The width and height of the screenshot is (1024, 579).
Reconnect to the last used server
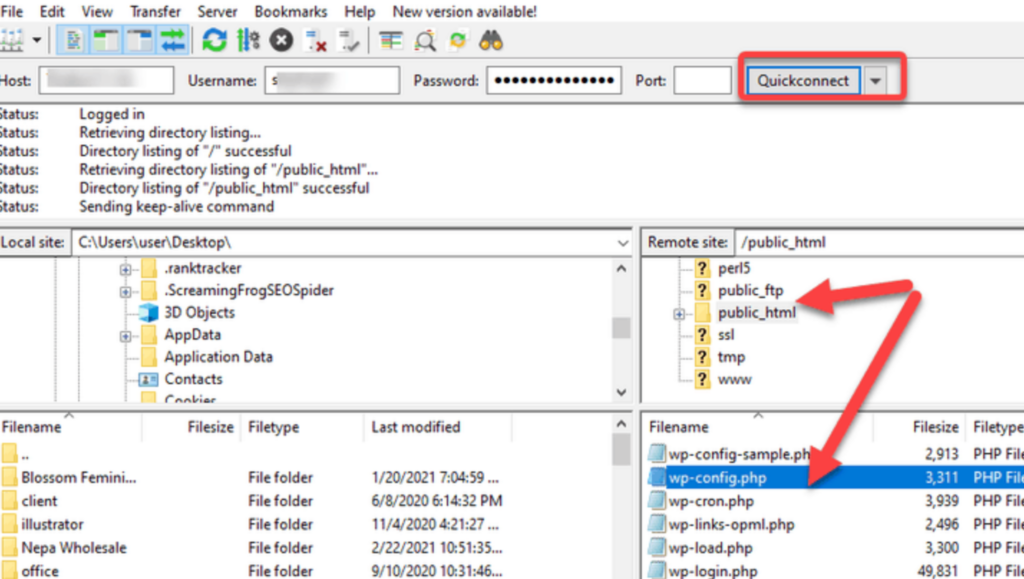[349, 41]
